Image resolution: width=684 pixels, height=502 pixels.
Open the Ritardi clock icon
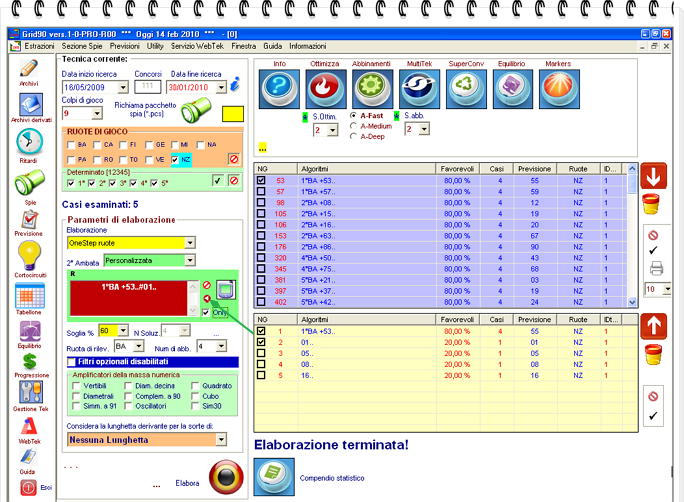click(x=29, y=142)
